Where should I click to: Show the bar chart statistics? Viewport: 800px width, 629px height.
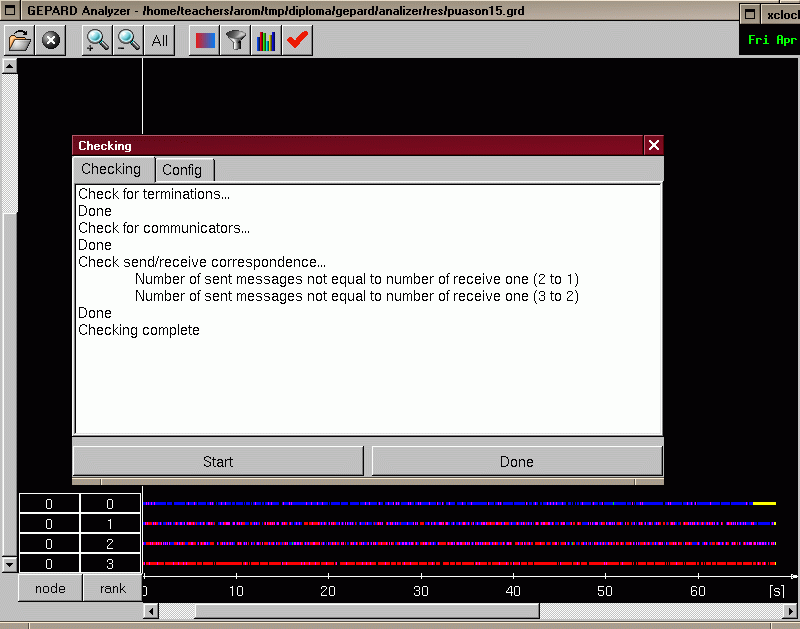coord(265,41)
